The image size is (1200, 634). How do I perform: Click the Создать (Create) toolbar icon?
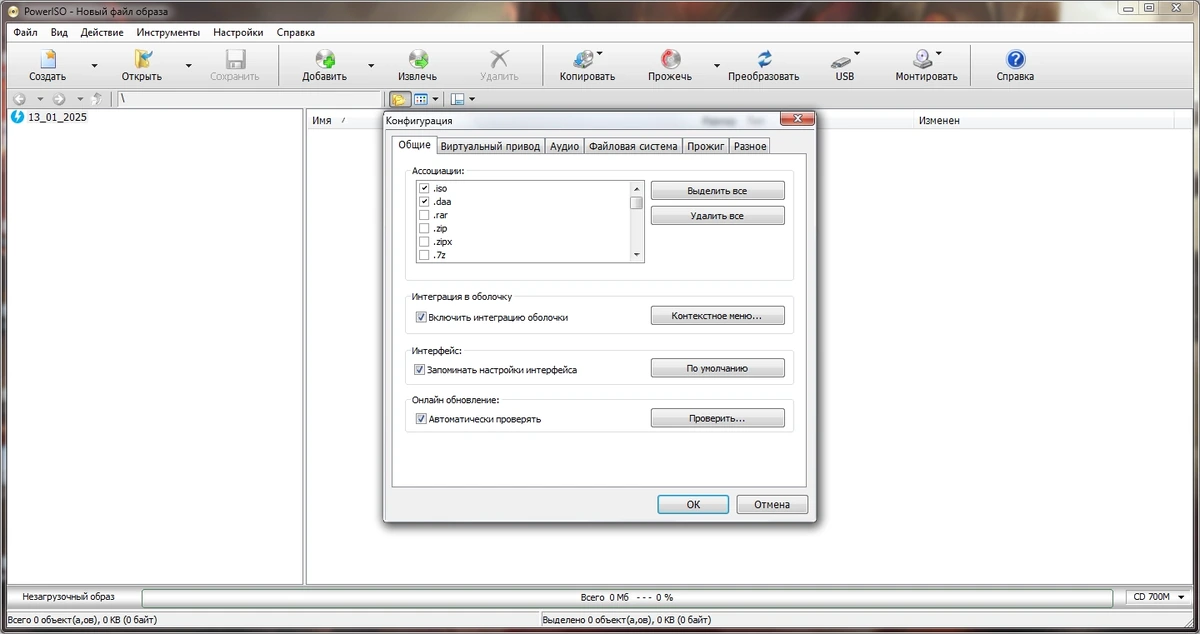coord(48,60)
